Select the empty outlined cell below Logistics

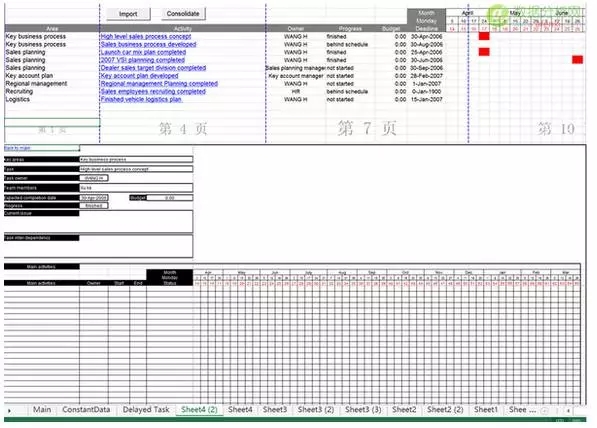coord(52,123)
